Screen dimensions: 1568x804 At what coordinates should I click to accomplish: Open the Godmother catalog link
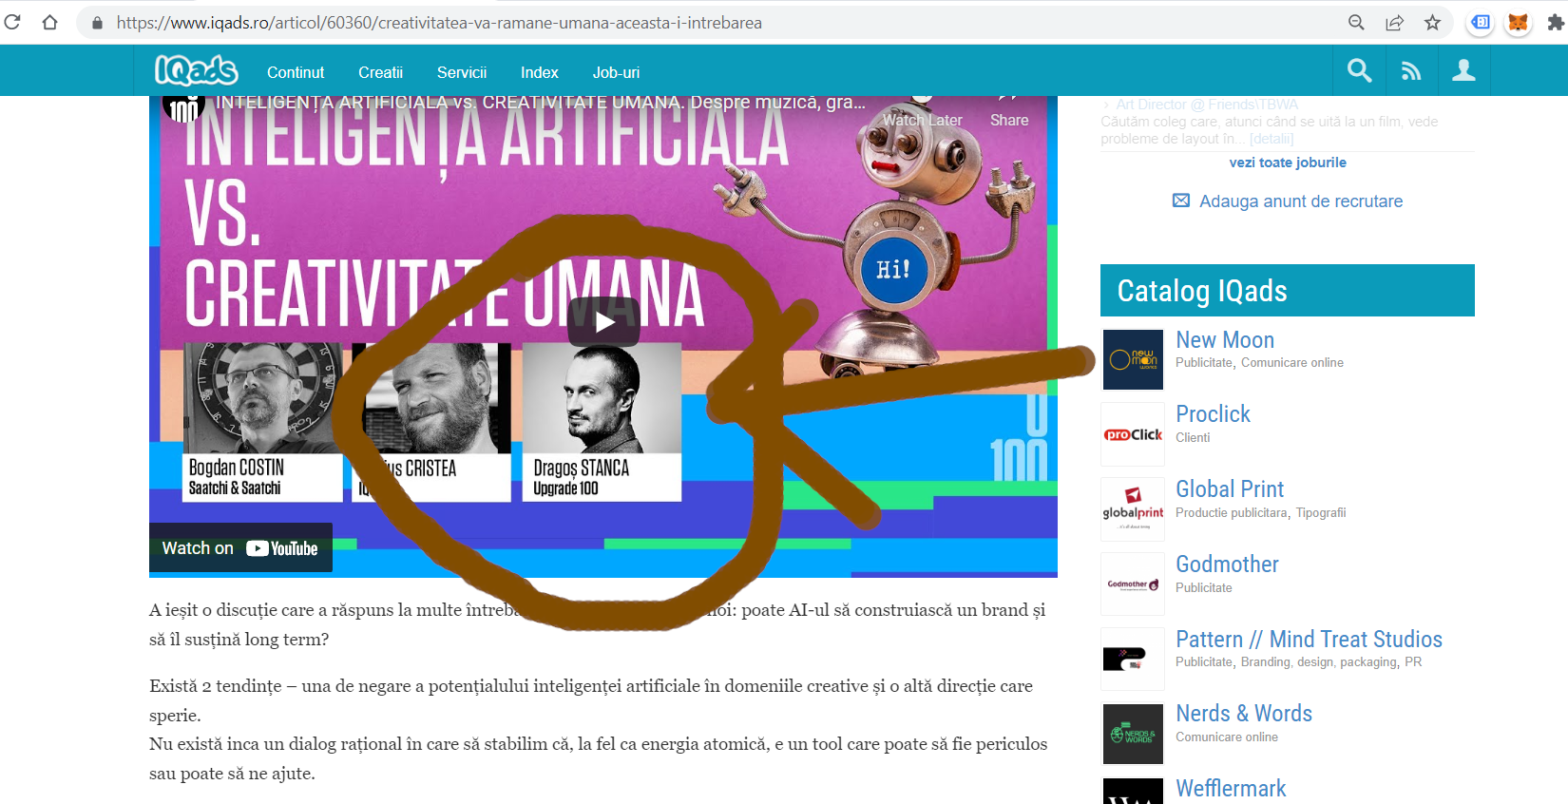pos(1227,564)
